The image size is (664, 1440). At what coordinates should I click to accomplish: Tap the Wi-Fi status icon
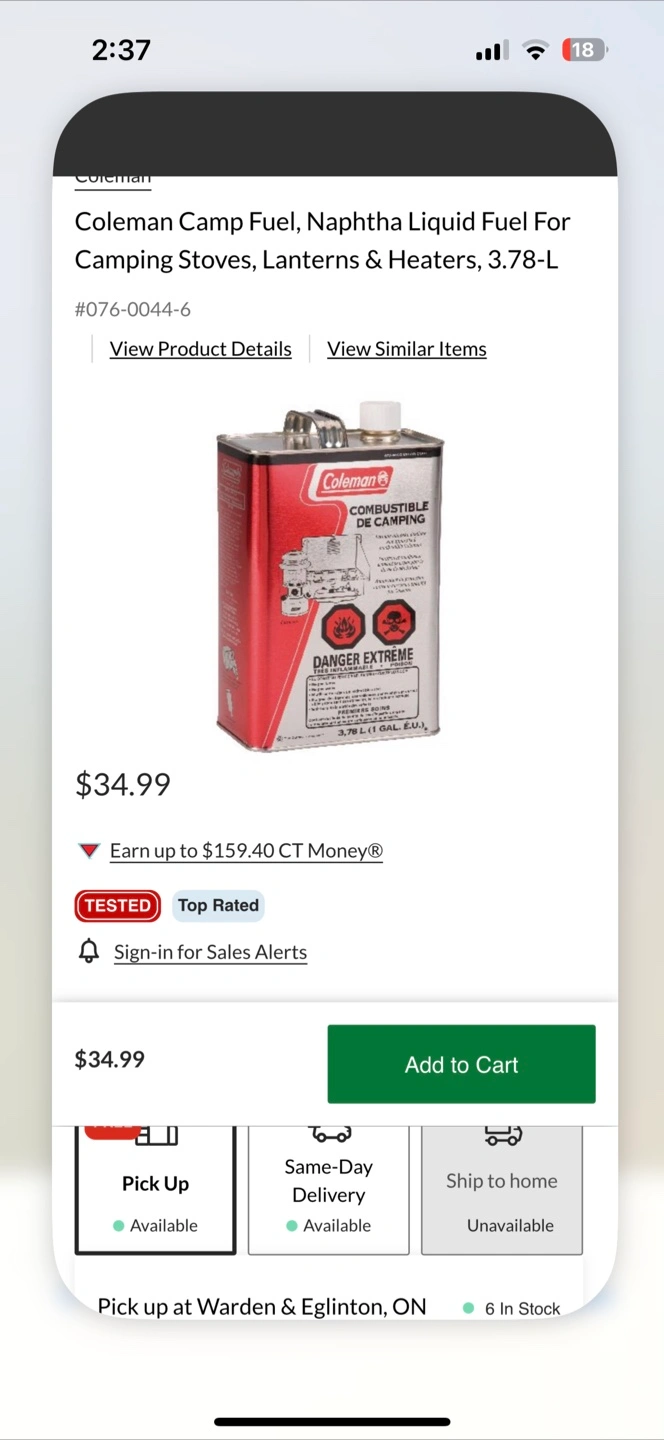(536, 50)
